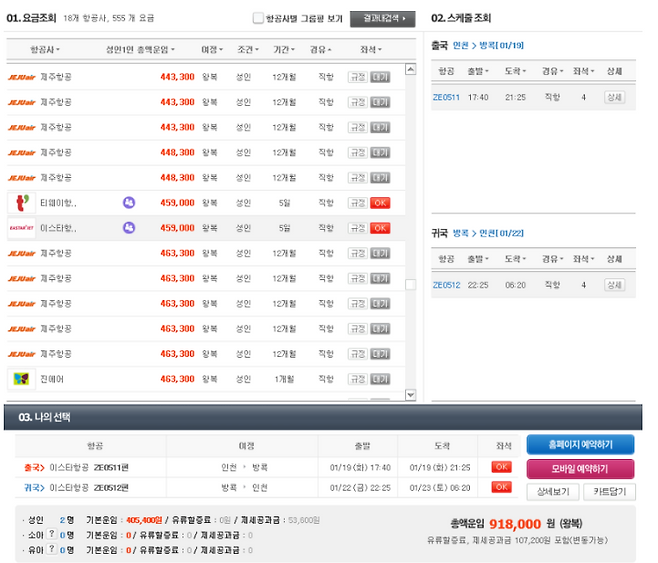Click purple badge icon in 이스타항공 row
The width and height of the screenshot is (658, 563).
tap(129, 228)
